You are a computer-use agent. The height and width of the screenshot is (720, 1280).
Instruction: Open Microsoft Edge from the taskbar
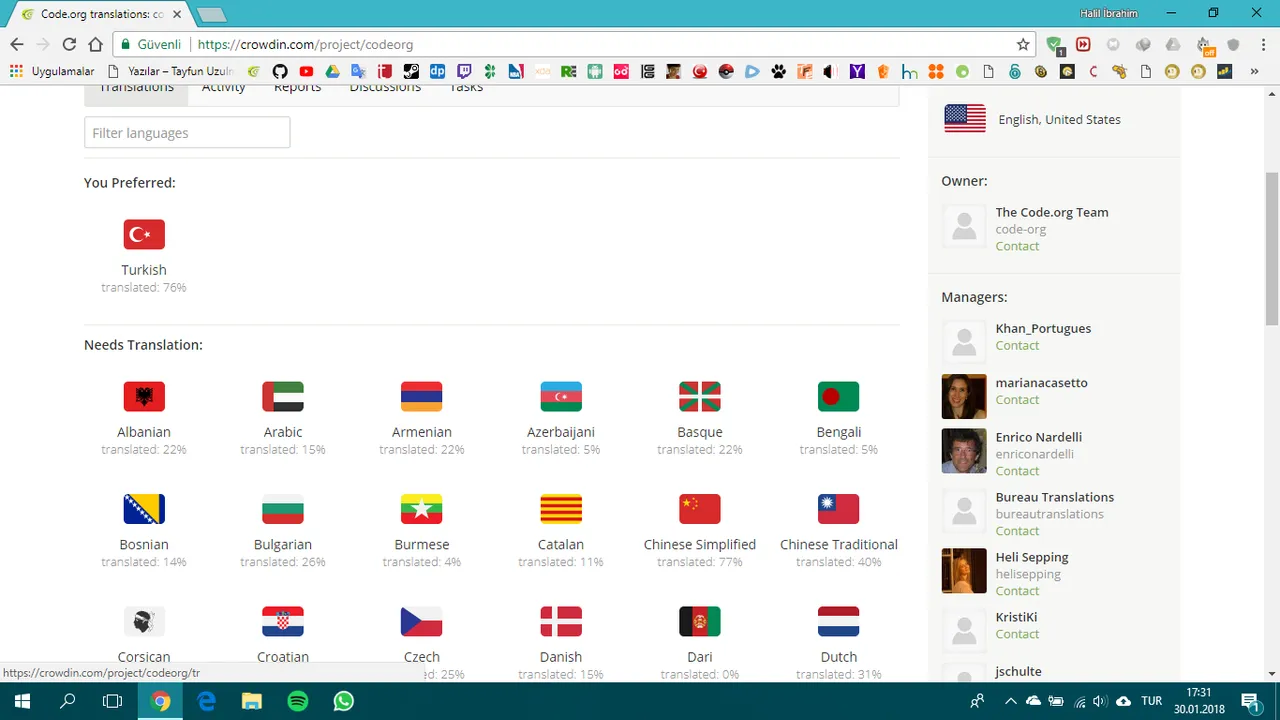[206, 701]
